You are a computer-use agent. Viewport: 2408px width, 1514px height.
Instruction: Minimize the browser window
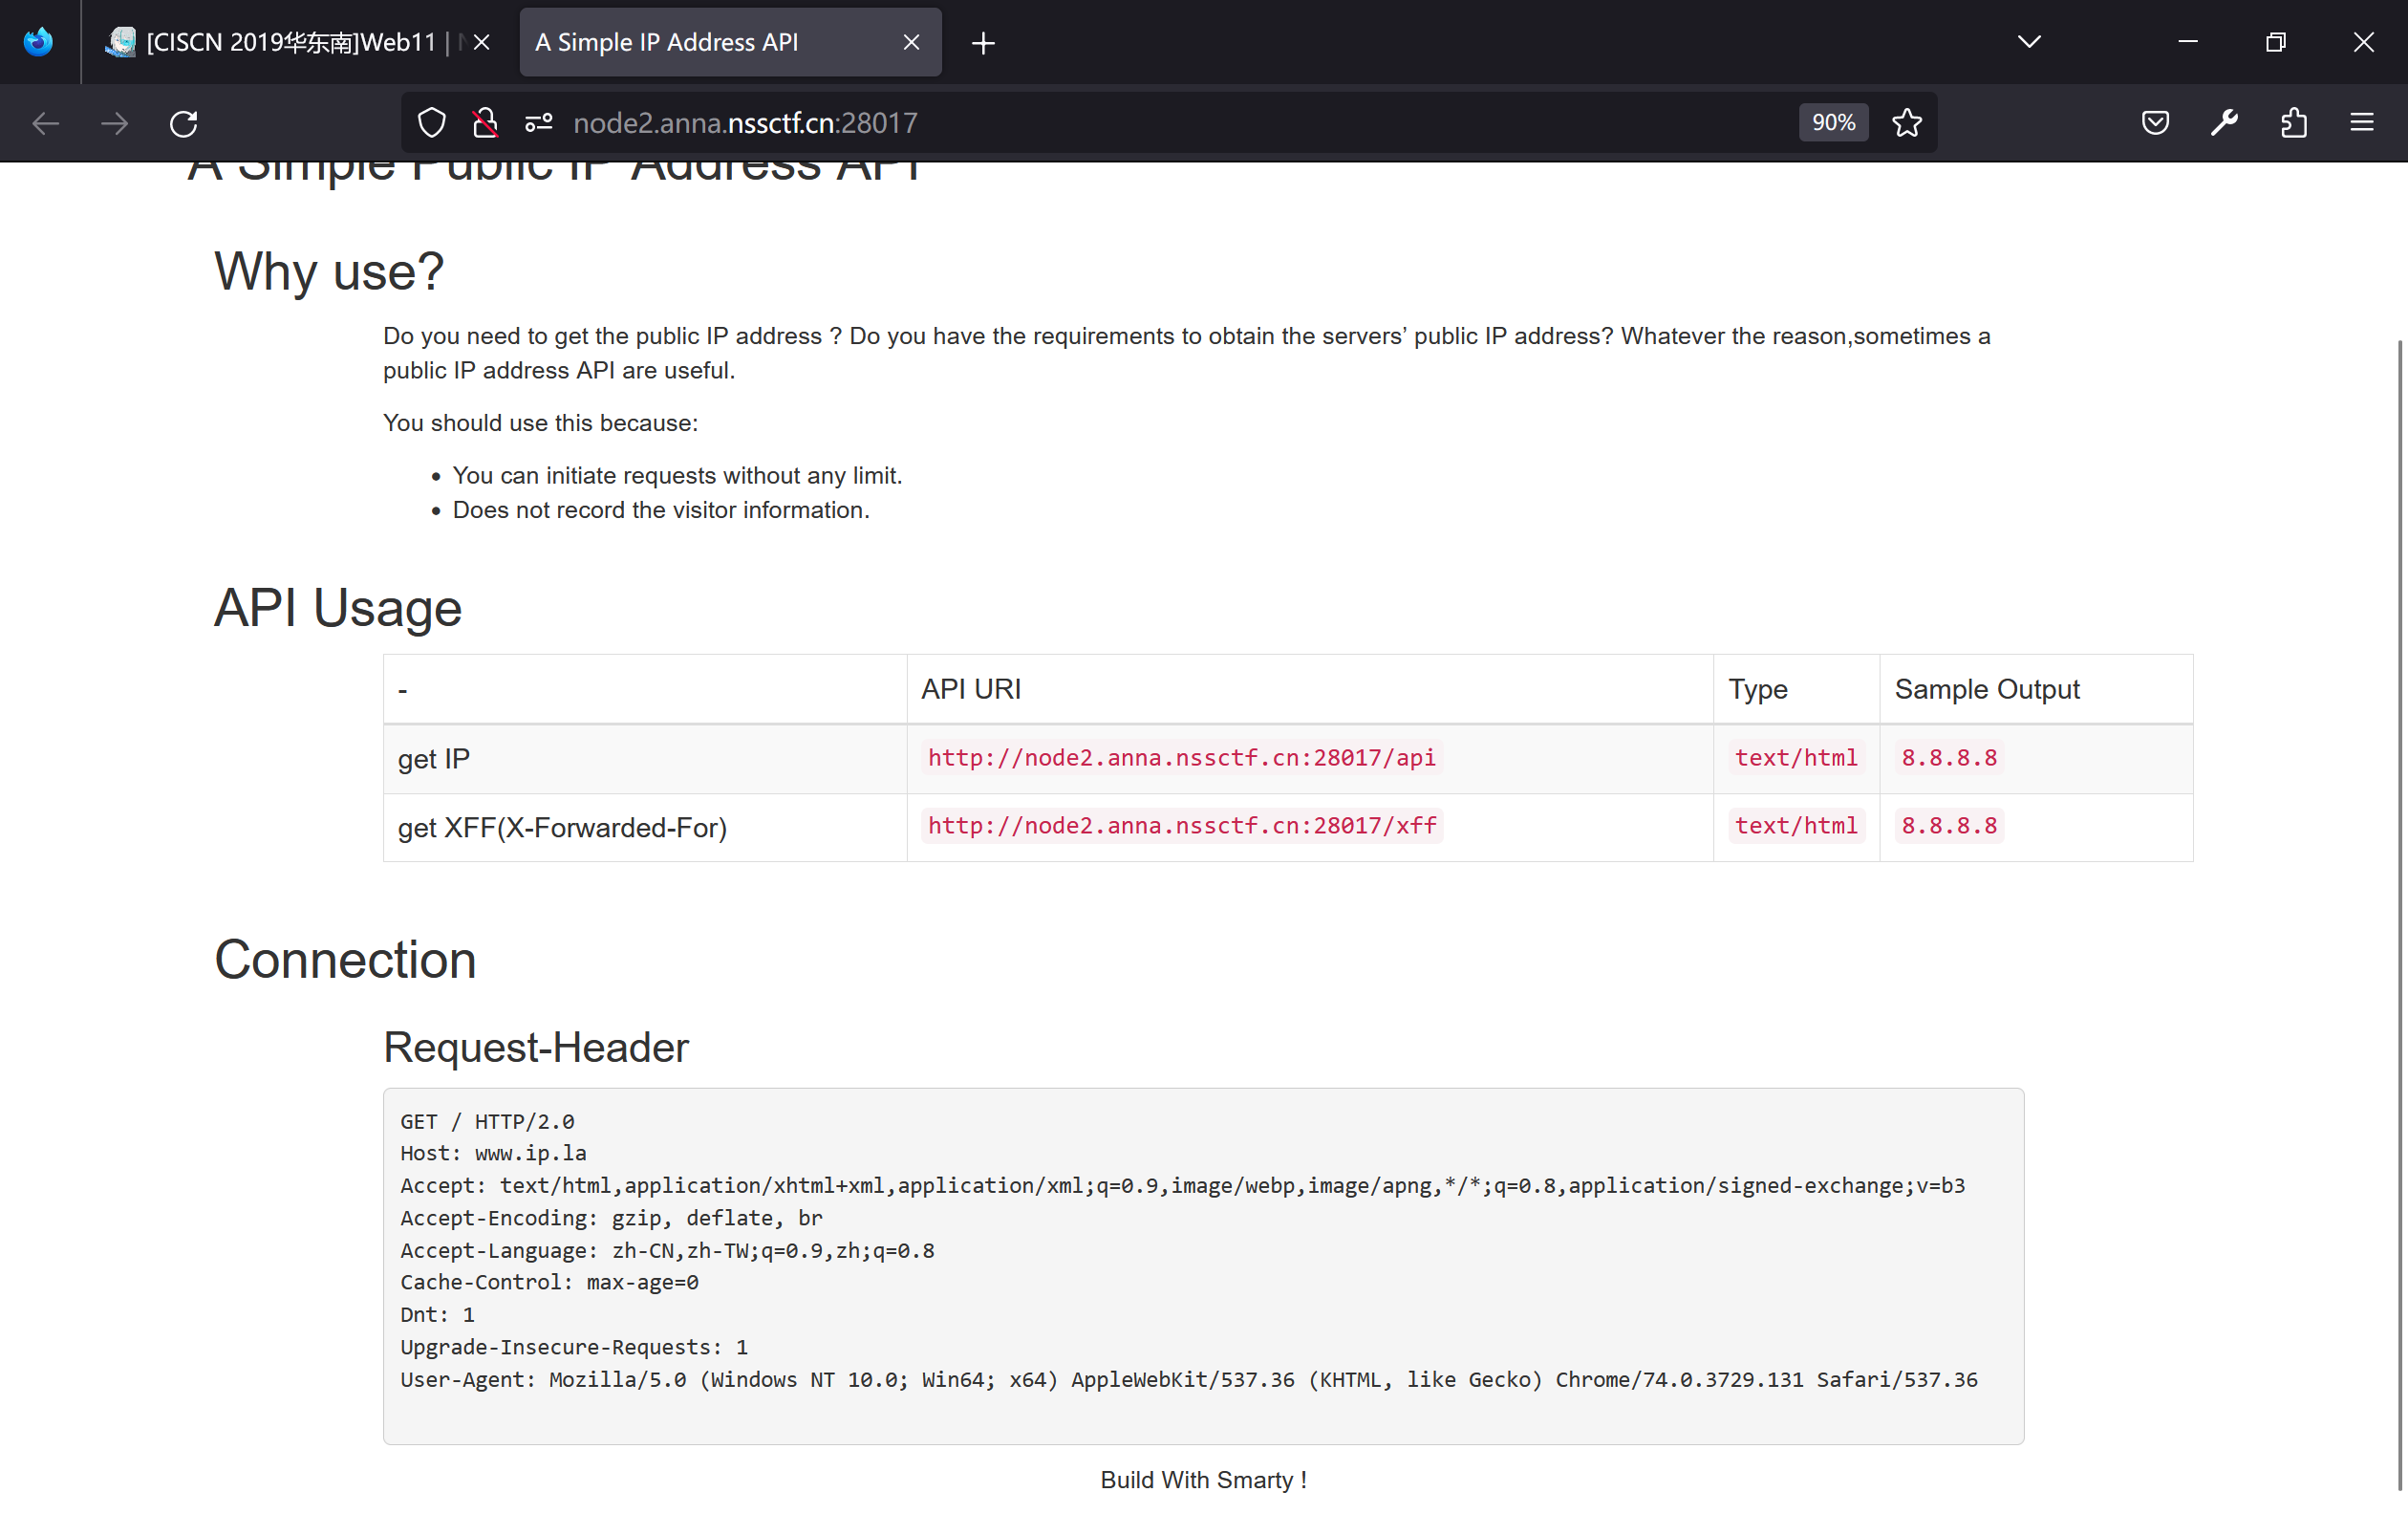[2188, 42]
